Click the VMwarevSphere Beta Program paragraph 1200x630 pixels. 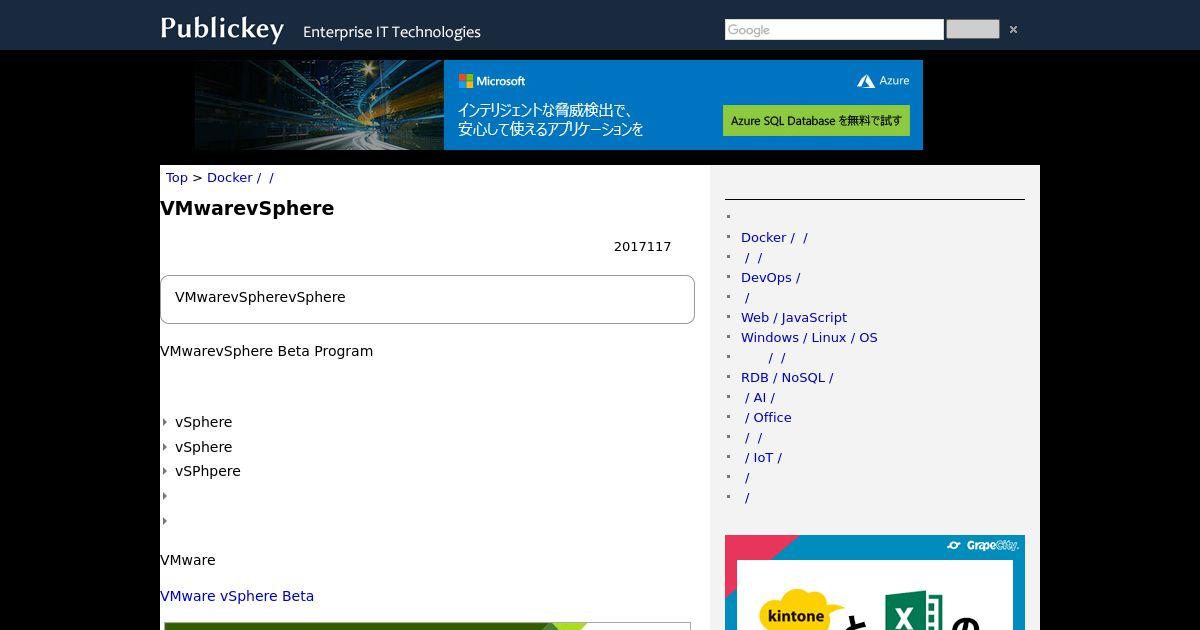coord(267,351)
